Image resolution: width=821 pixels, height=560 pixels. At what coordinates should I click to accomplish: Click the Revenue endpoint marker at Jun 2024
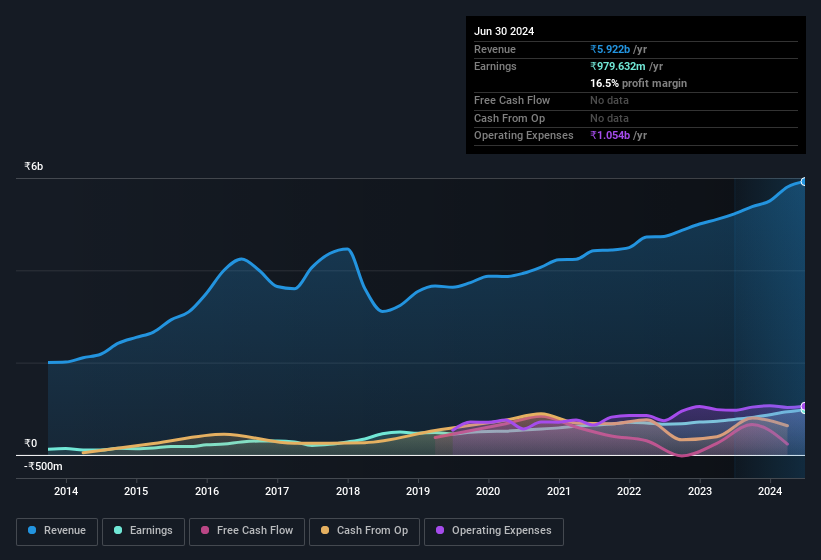[804, 182]
